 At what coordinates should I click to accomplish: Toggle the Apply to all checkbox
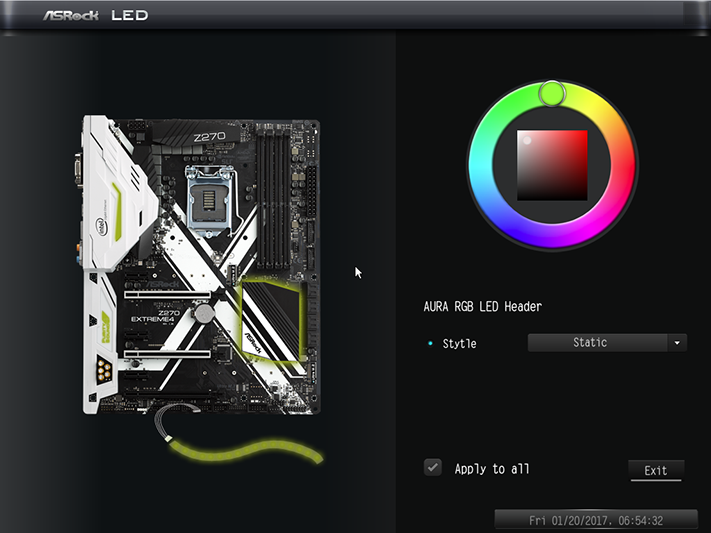(433, 467)
